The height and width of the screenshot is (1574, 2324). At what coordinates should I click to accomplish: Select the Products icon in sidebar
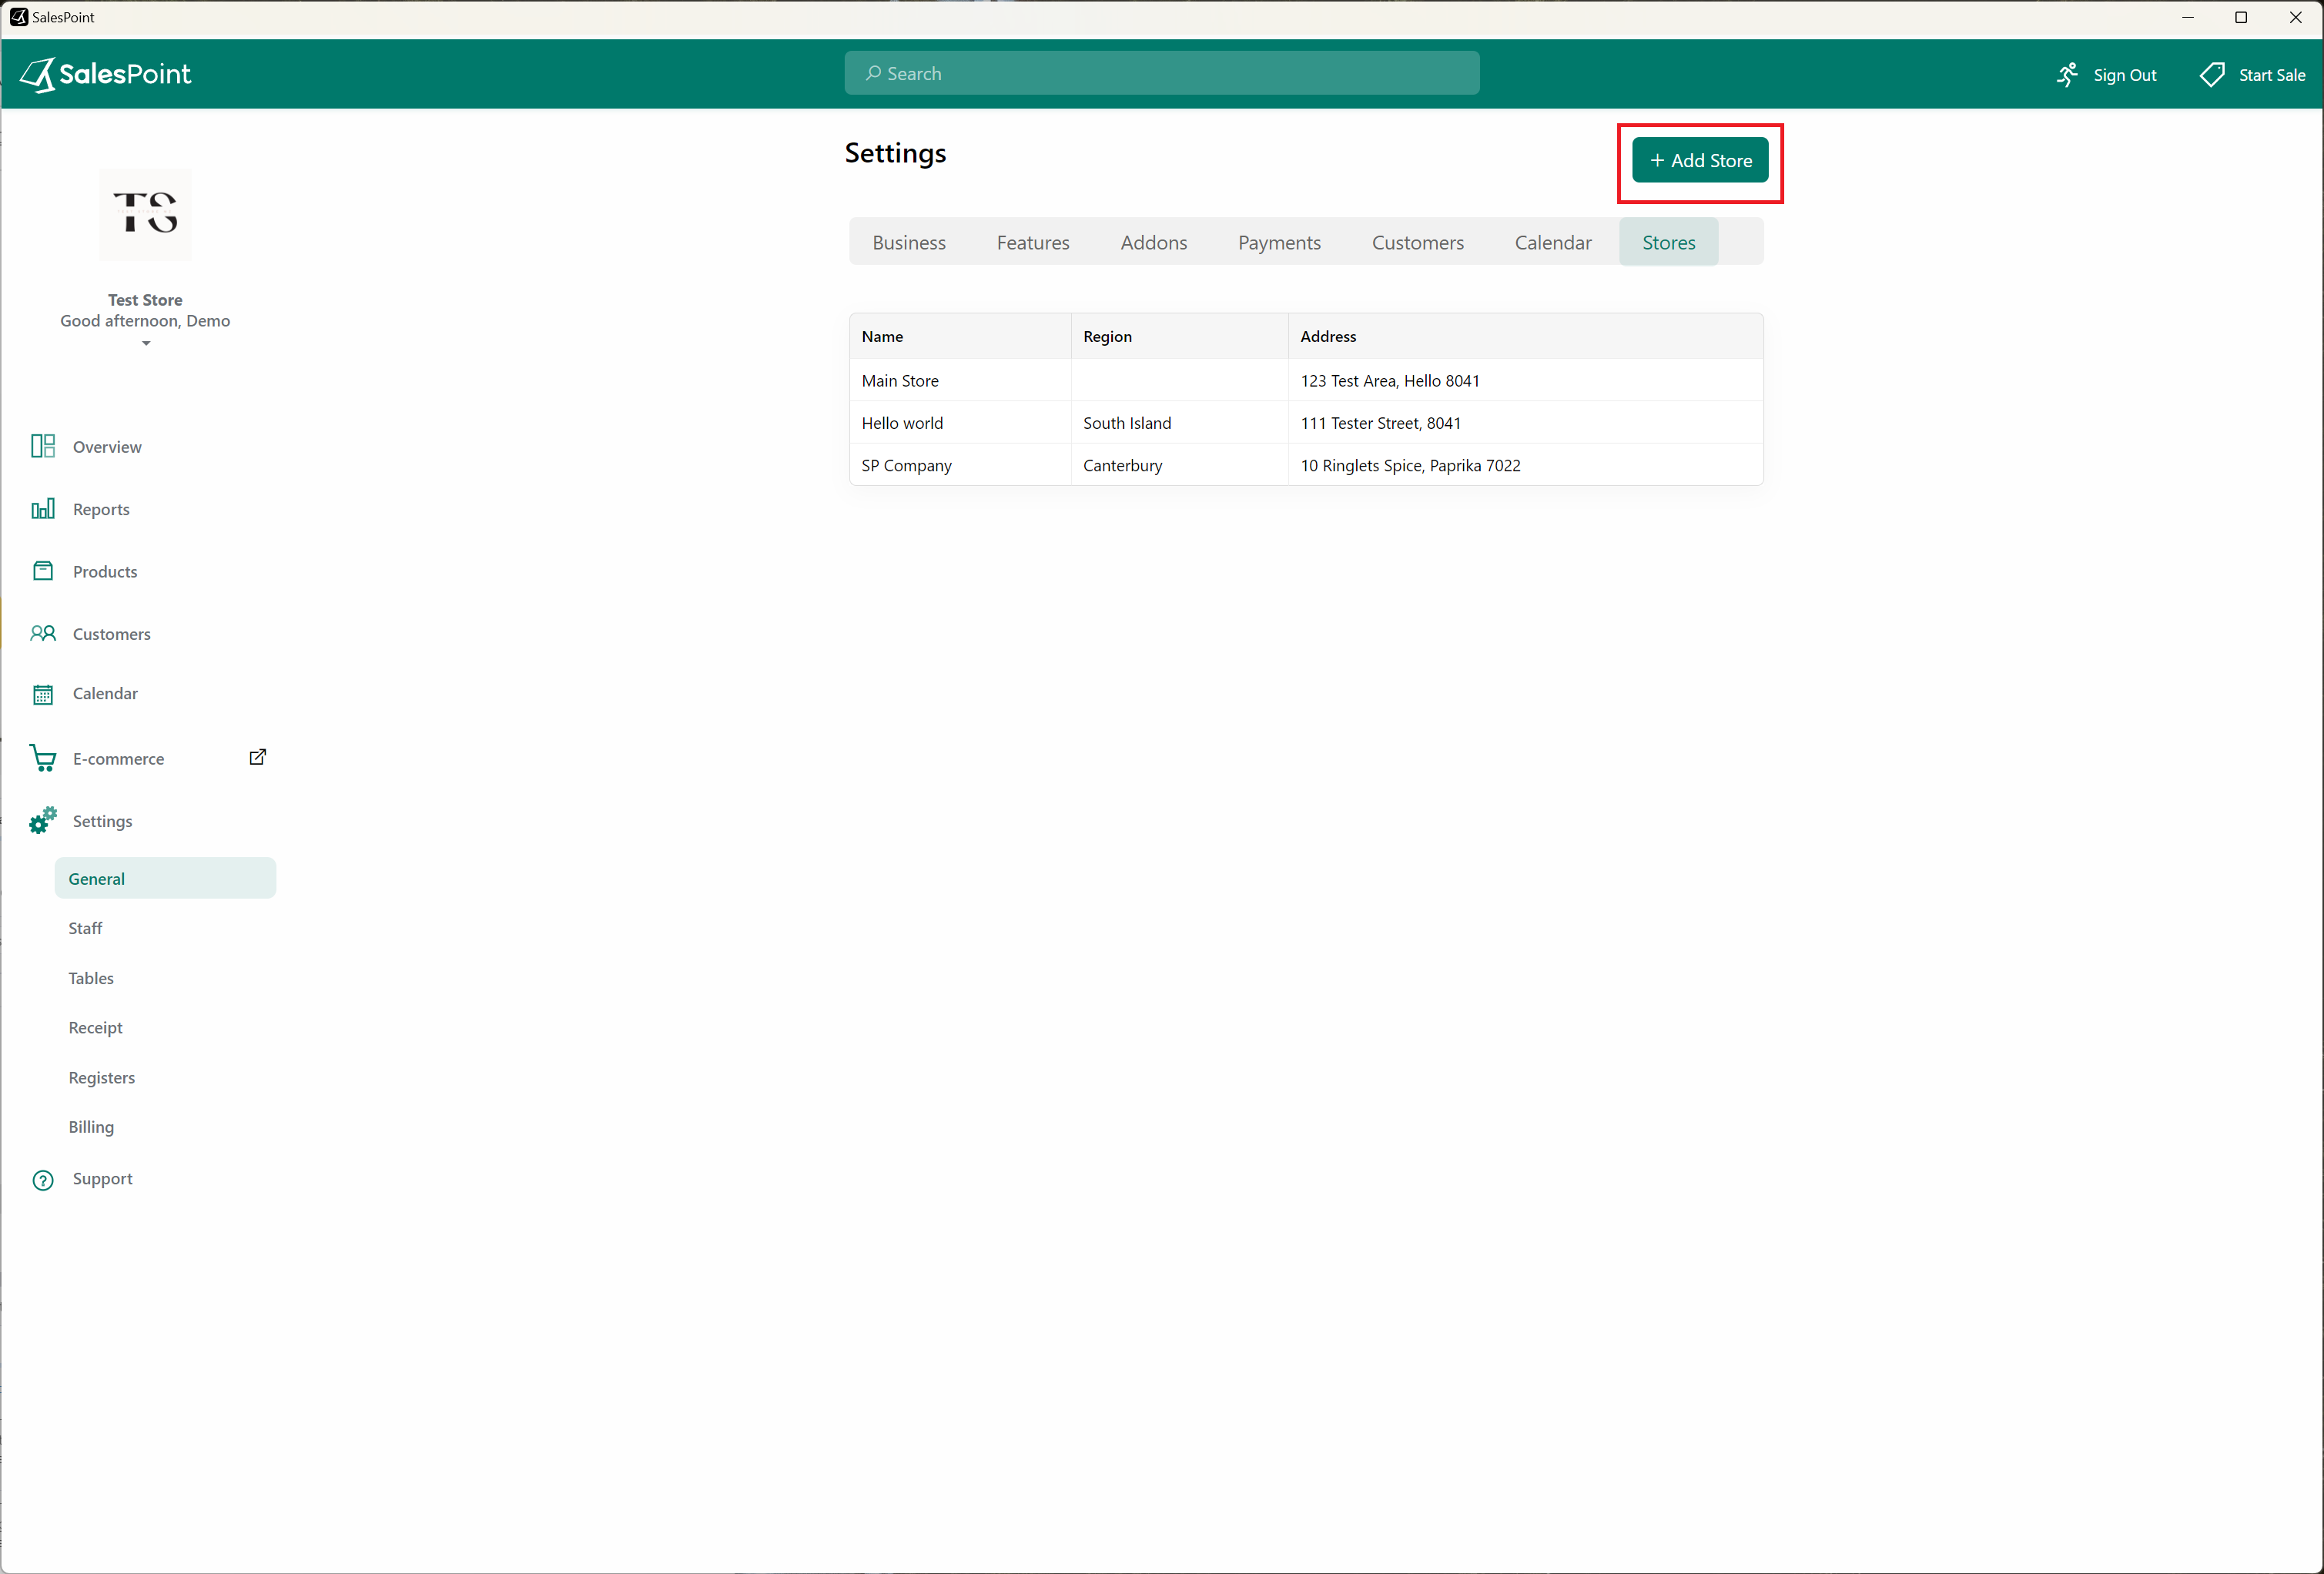point(43,570)
